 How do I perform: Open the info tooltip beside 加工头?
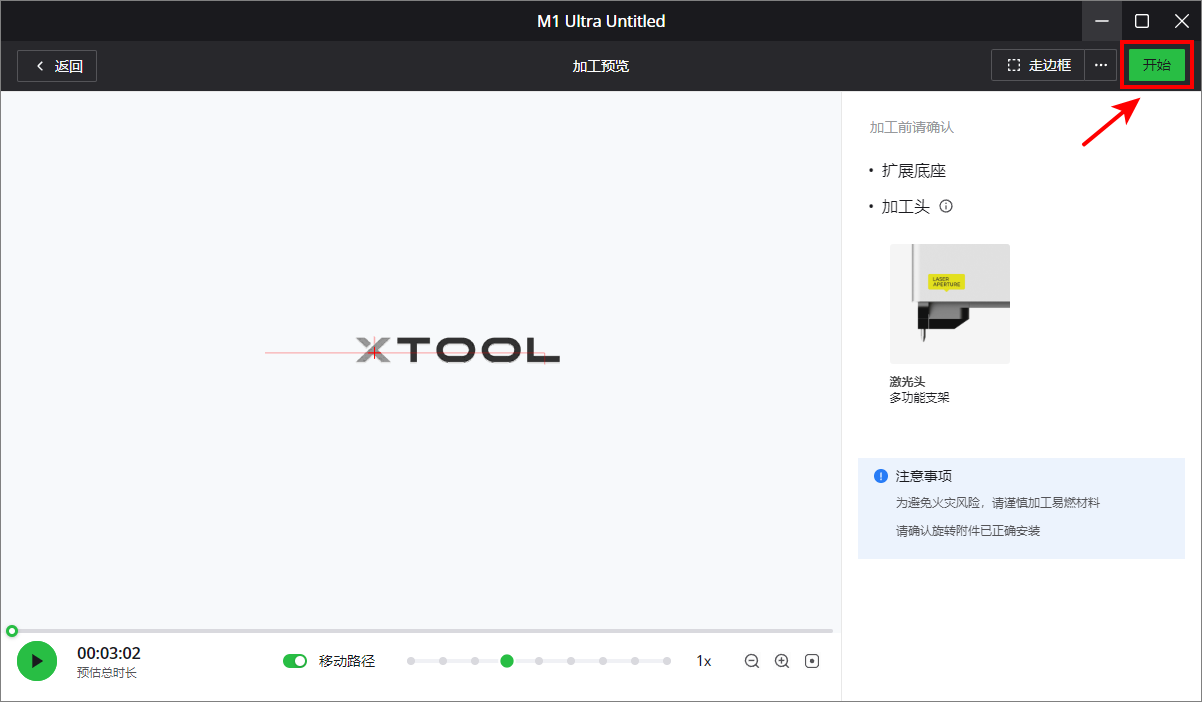point(946,207)
